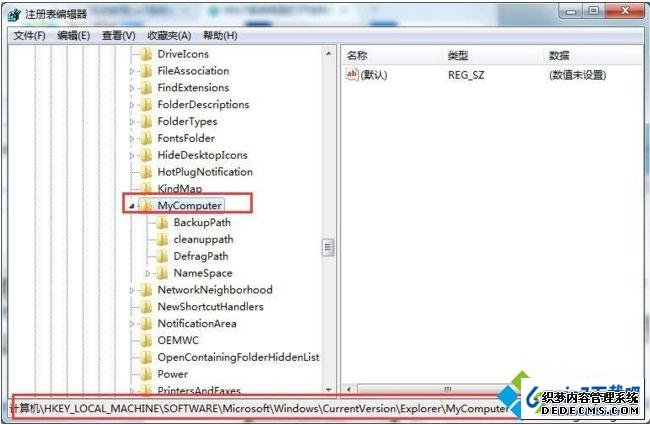Open the 查看(V) menu
The image size is (650, 425).
(119, 36)
